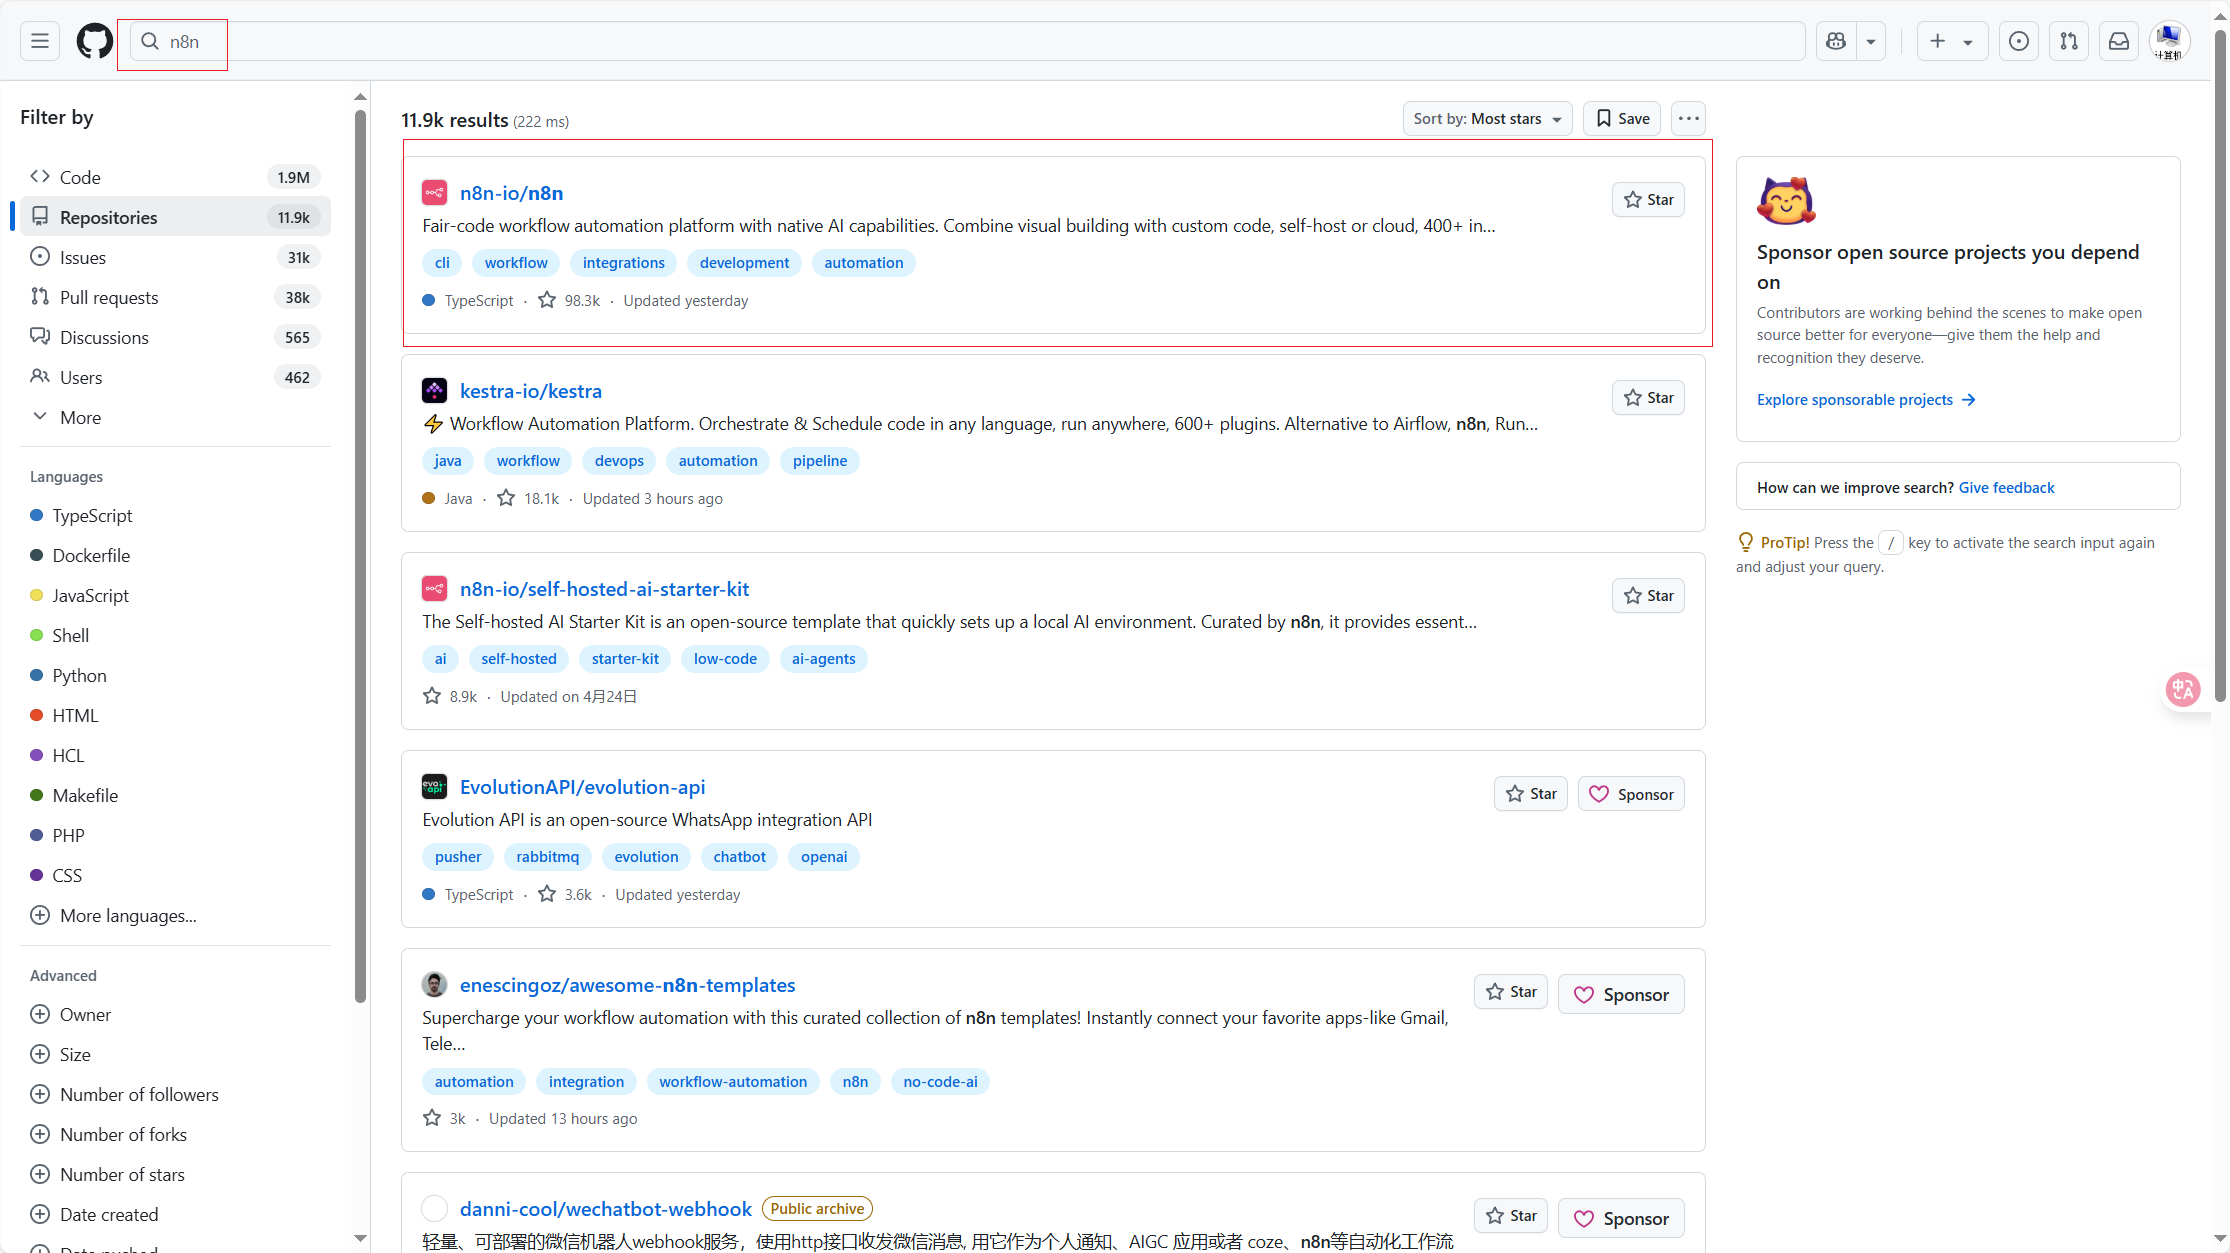Screen dimensions: 2230x1253
Task: Open Copilot chat icon
Action: [1836, 41]
